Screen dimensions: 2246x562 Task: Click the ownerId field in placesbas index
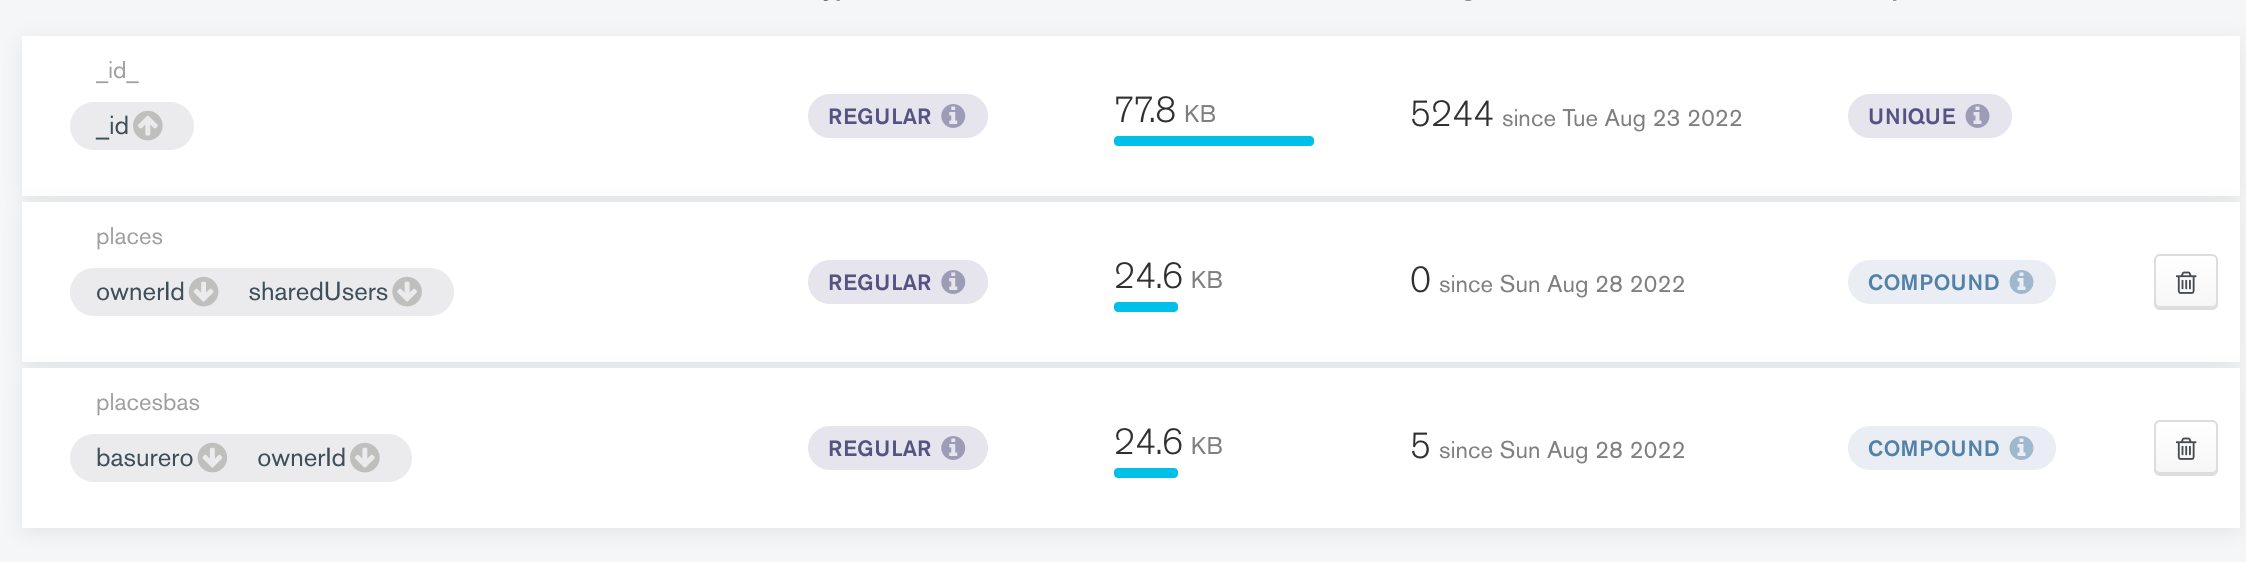[301, 458]
